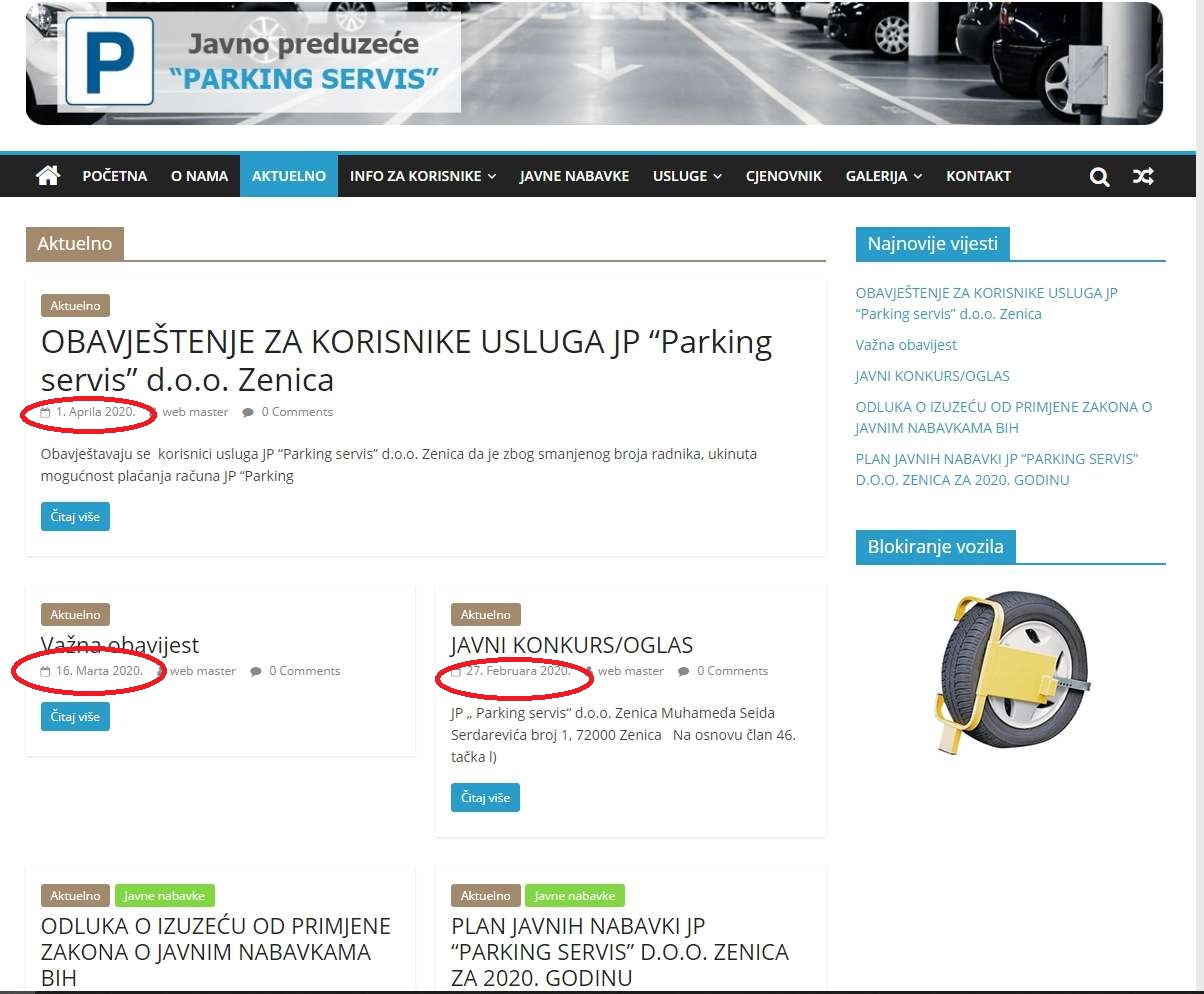
Task: Click the home icon in navigation bar
Action: [x=47, y=176]
